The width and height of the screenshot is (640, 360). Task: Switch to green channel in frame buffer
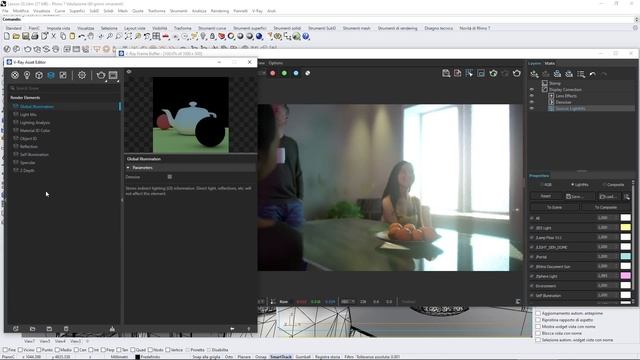pos(284,73)
